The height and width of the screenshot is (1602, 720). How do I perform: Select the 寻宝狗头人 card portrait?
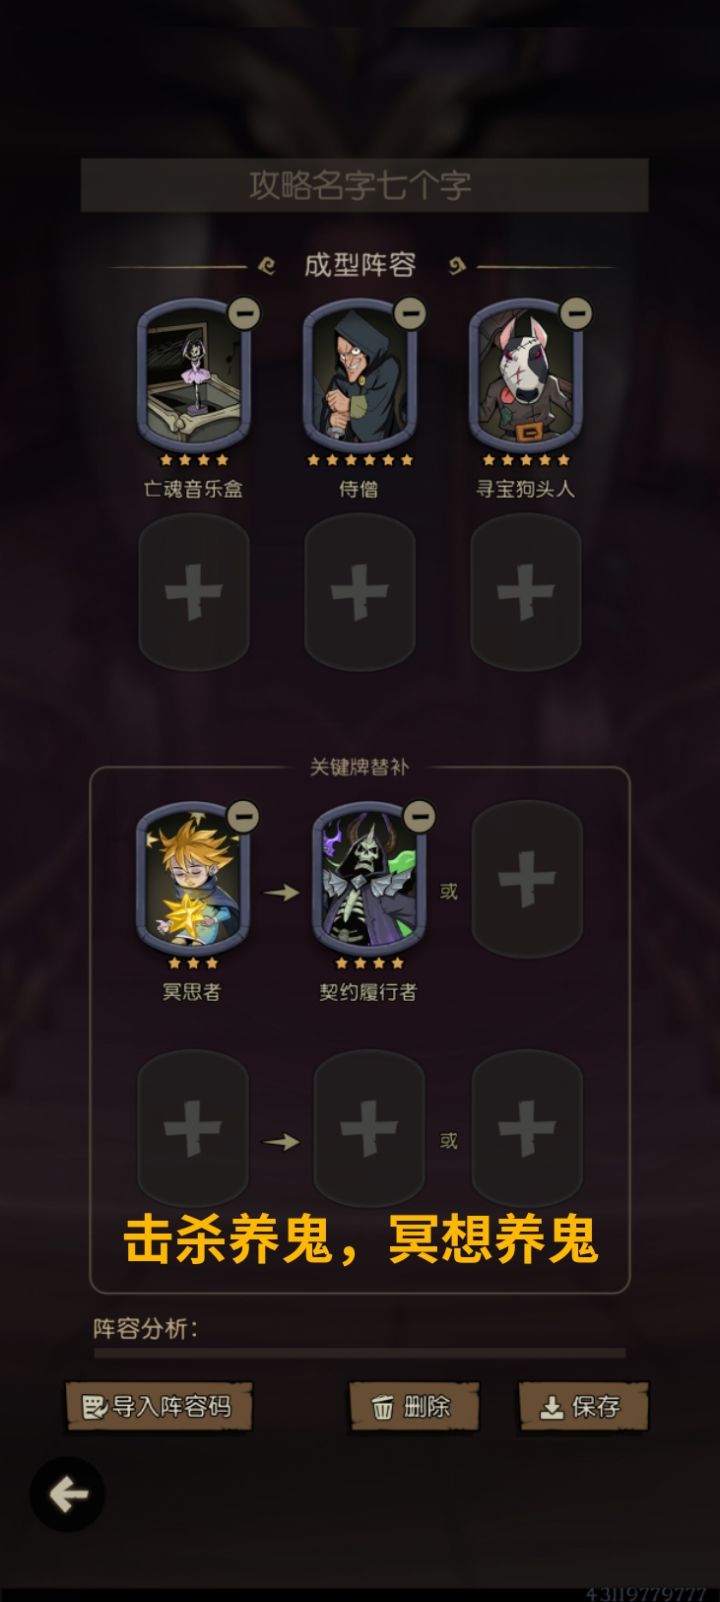pyautogui.click(x=525, y=377)
